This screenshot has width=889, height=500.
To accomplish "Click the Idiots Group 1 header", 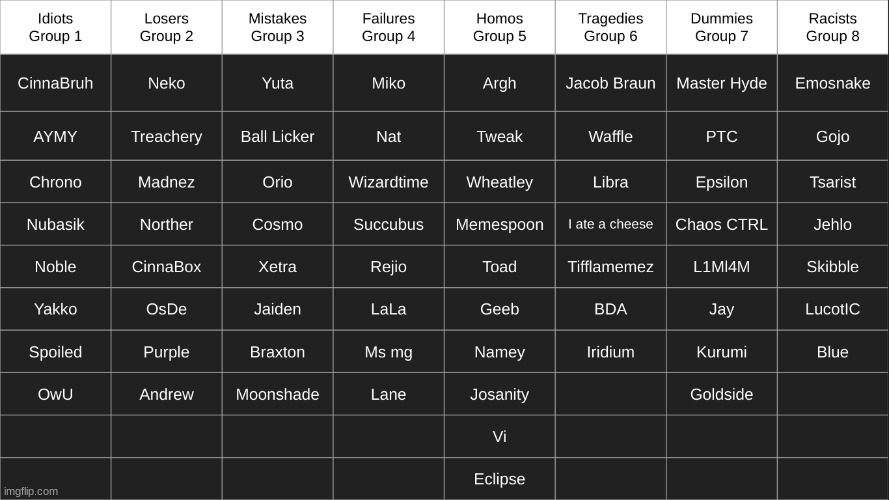I will click(56, 27).
